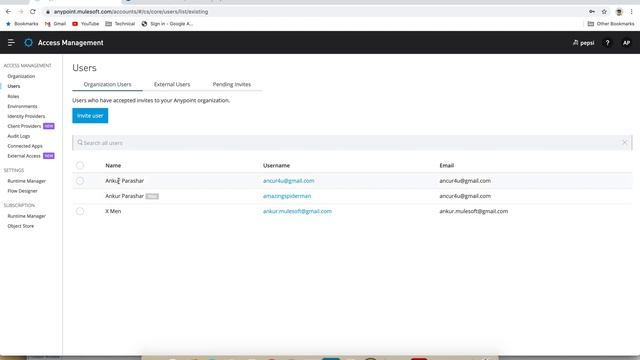The width and height of the screenshot is (640, 360).
Task: Click the X Men name cell
Action: pos(113,211)
